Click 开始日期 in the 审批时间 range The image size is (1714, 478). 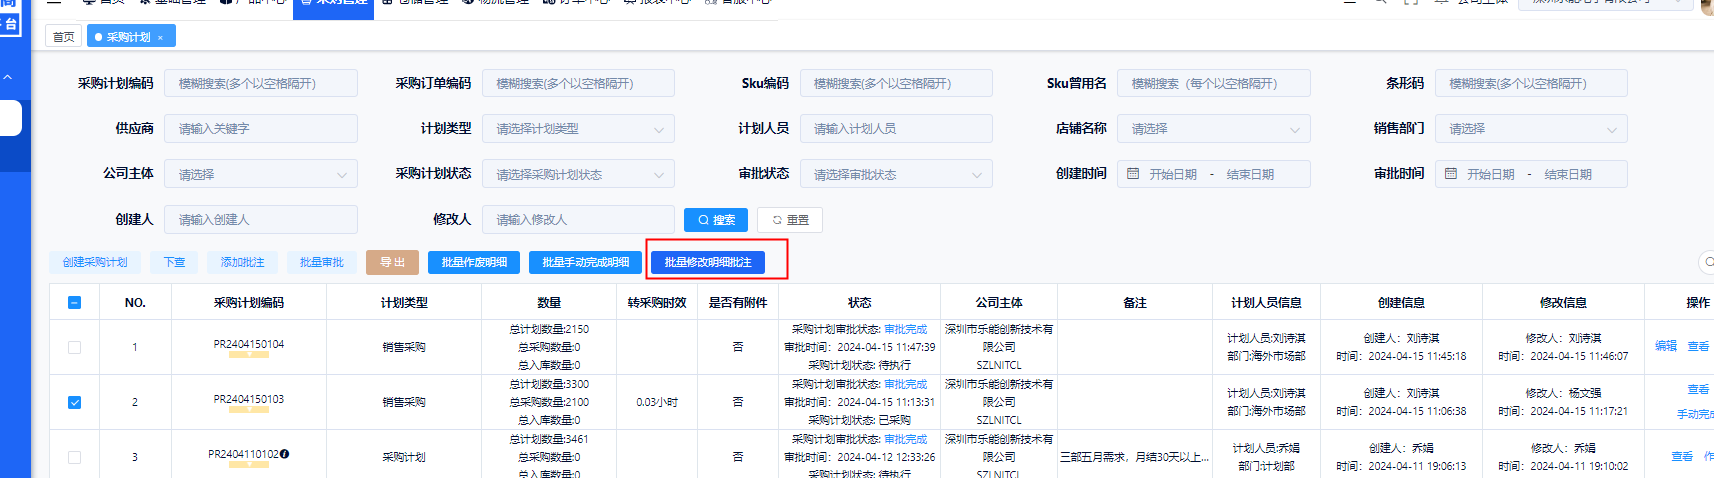click(x=1491, y=174)
